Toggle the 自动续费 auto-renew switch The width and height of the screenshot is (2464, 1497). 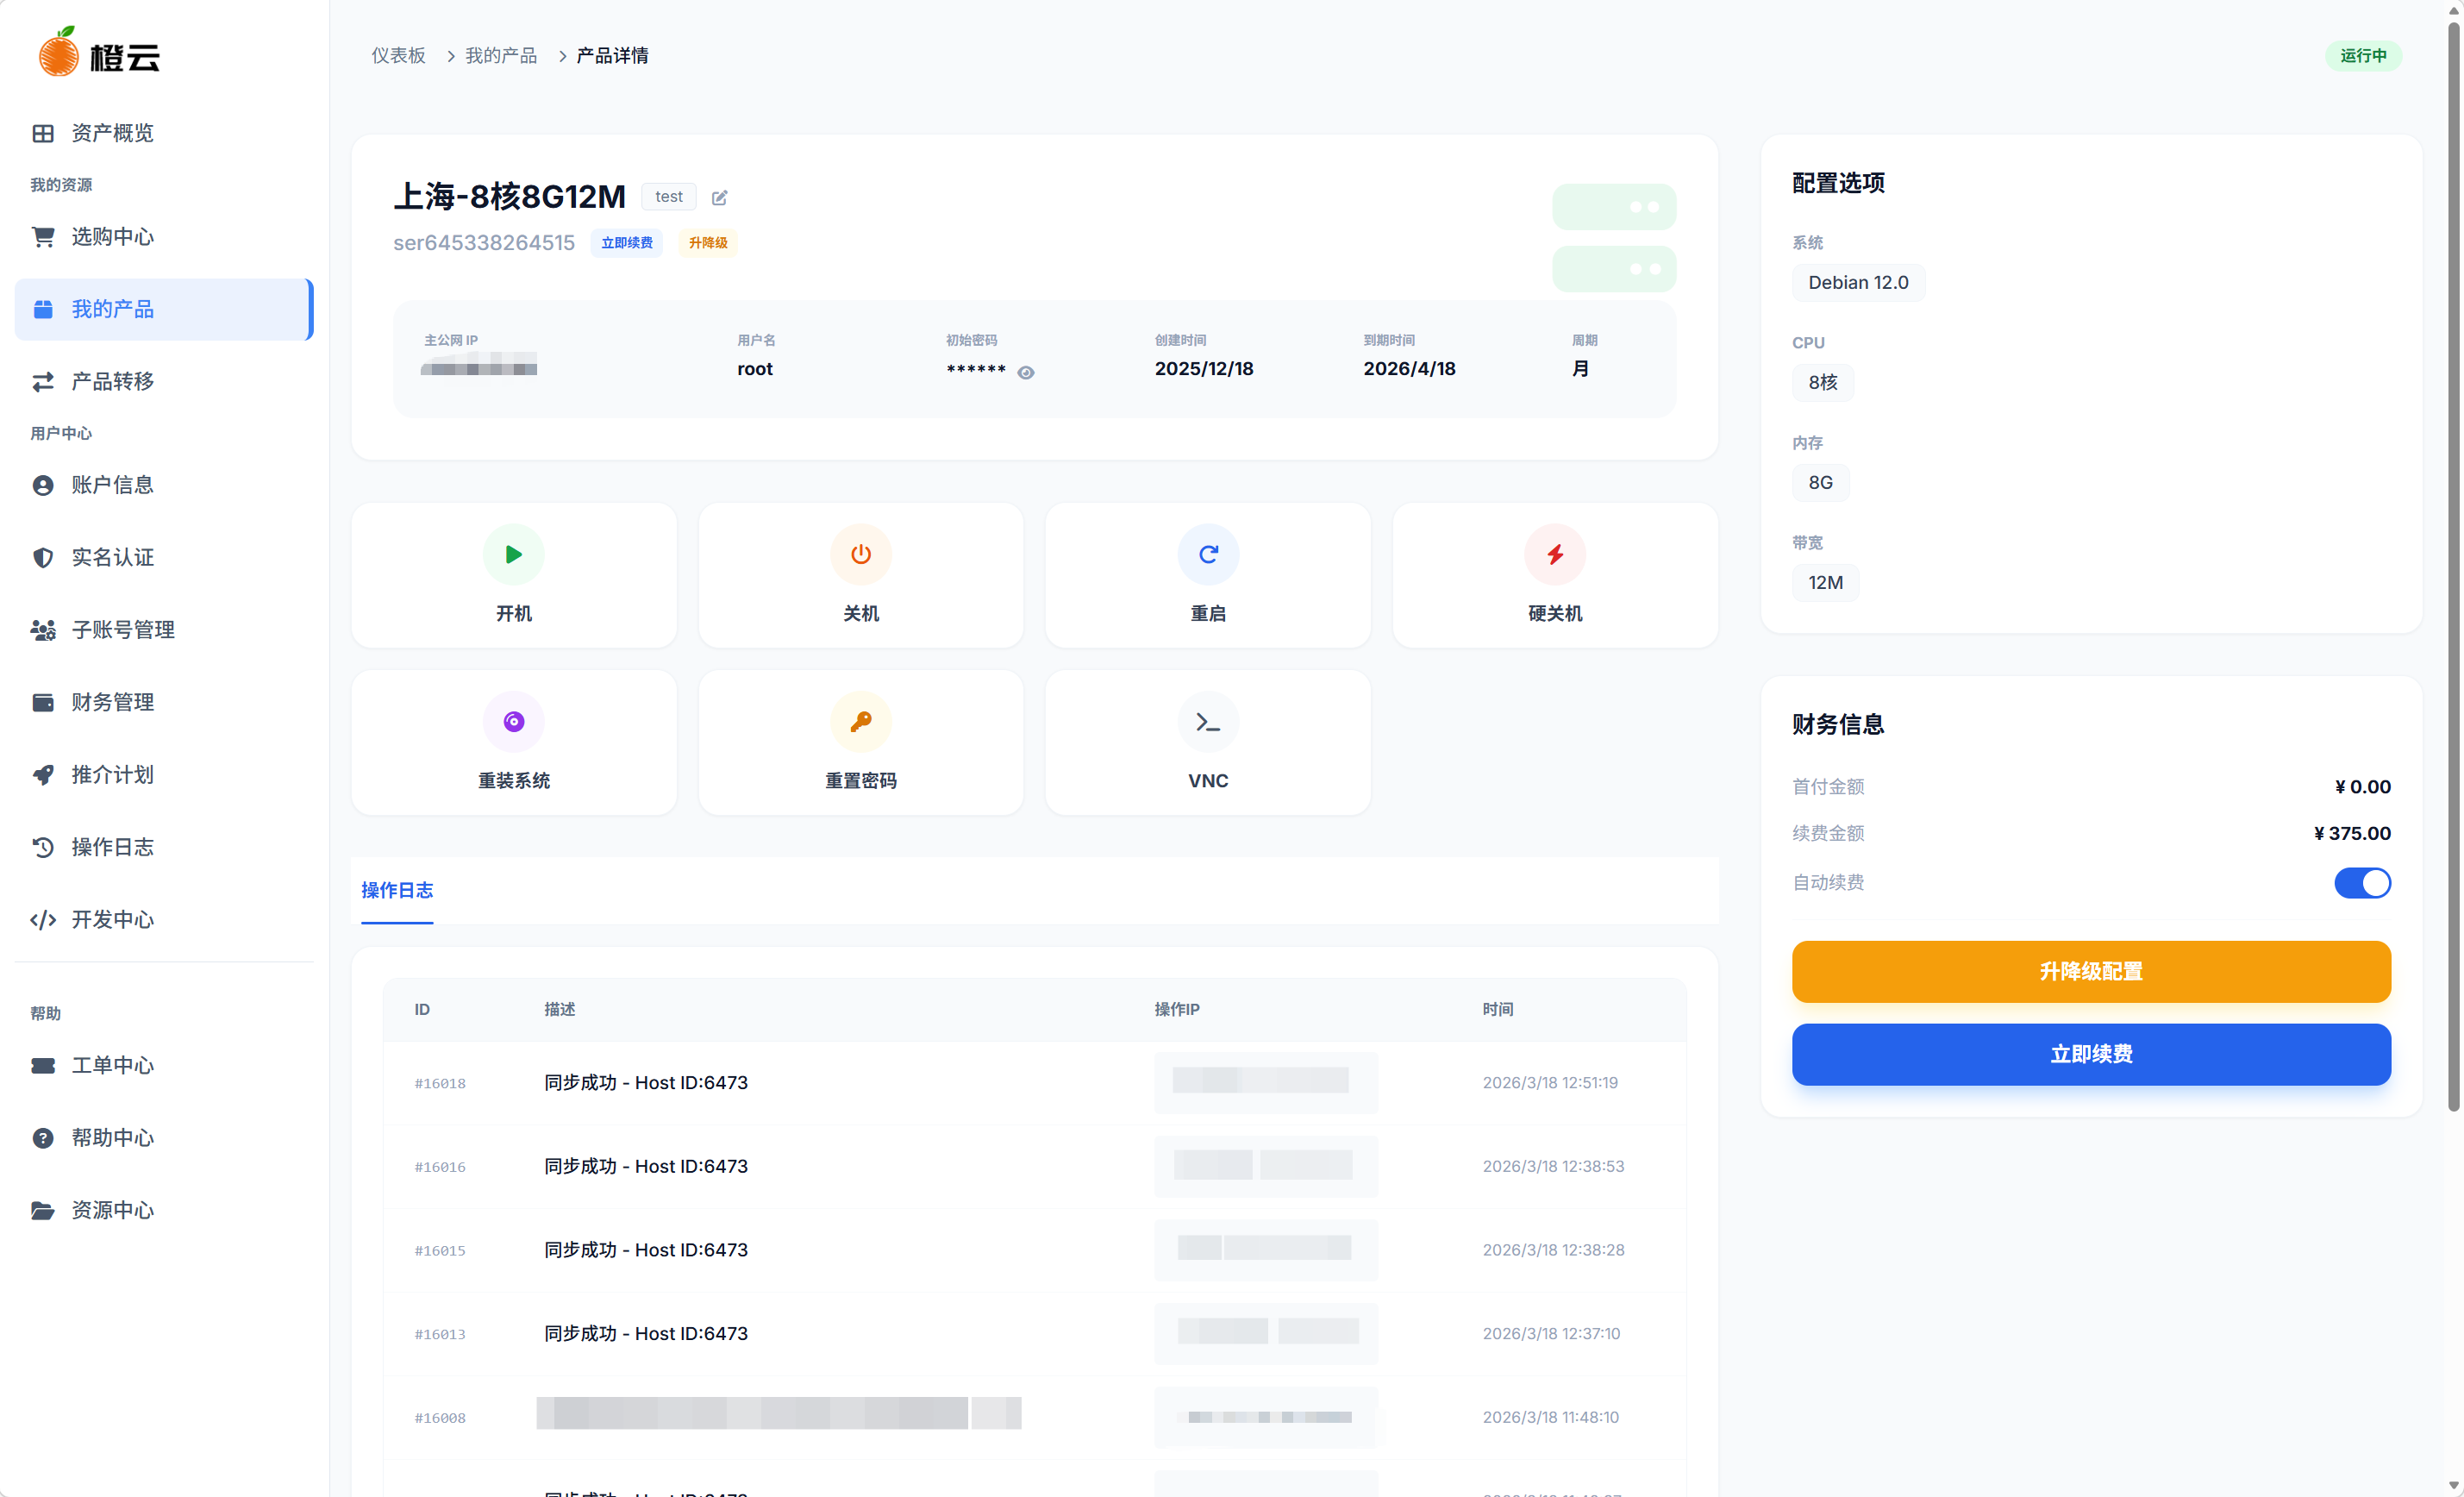pos(2361,882)
